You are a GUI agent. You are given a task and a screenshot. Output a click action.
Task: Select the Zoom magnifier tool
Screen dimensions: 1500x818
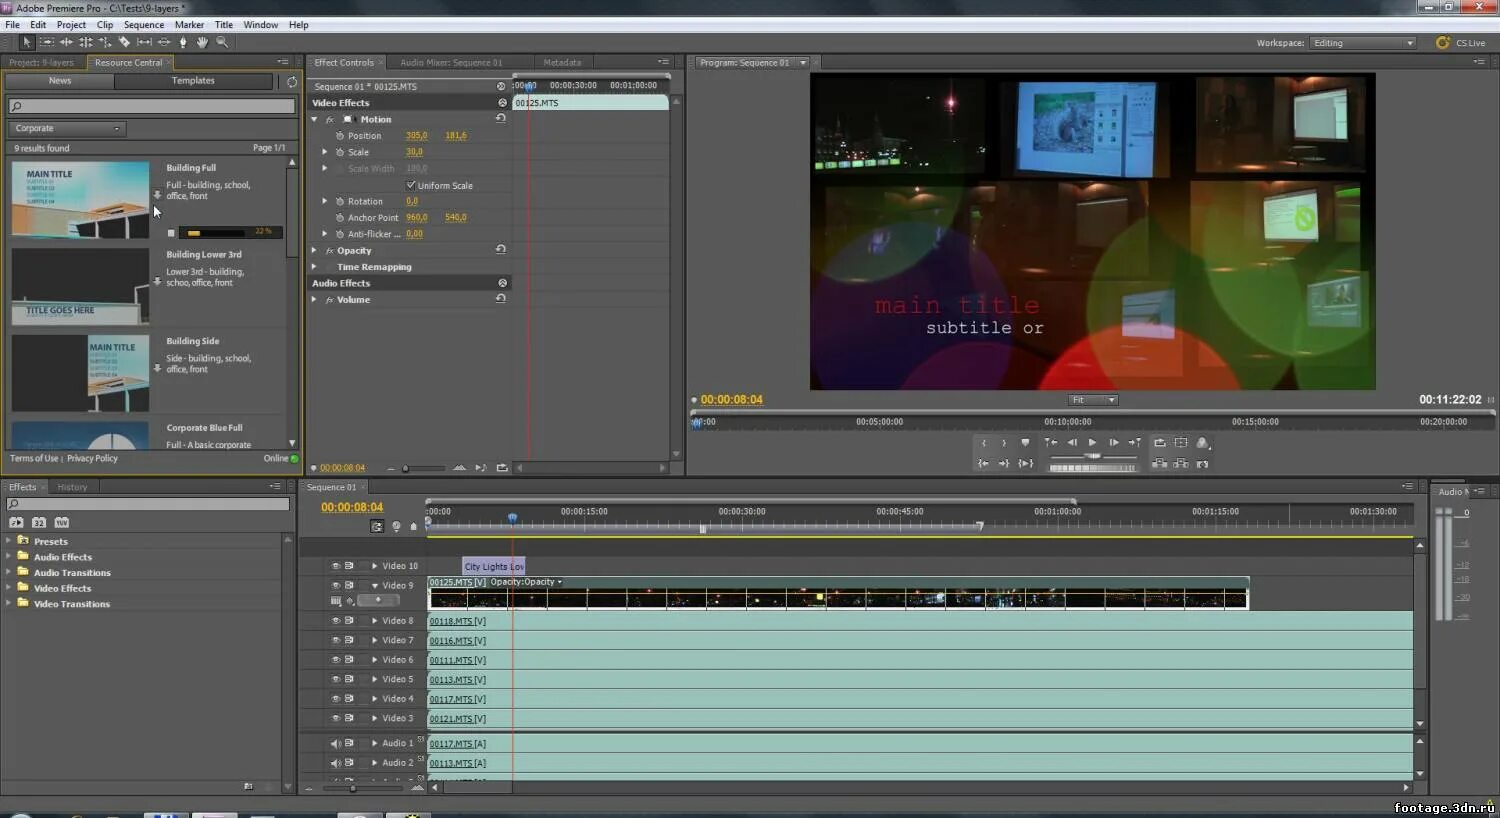(x=222, y=42)
